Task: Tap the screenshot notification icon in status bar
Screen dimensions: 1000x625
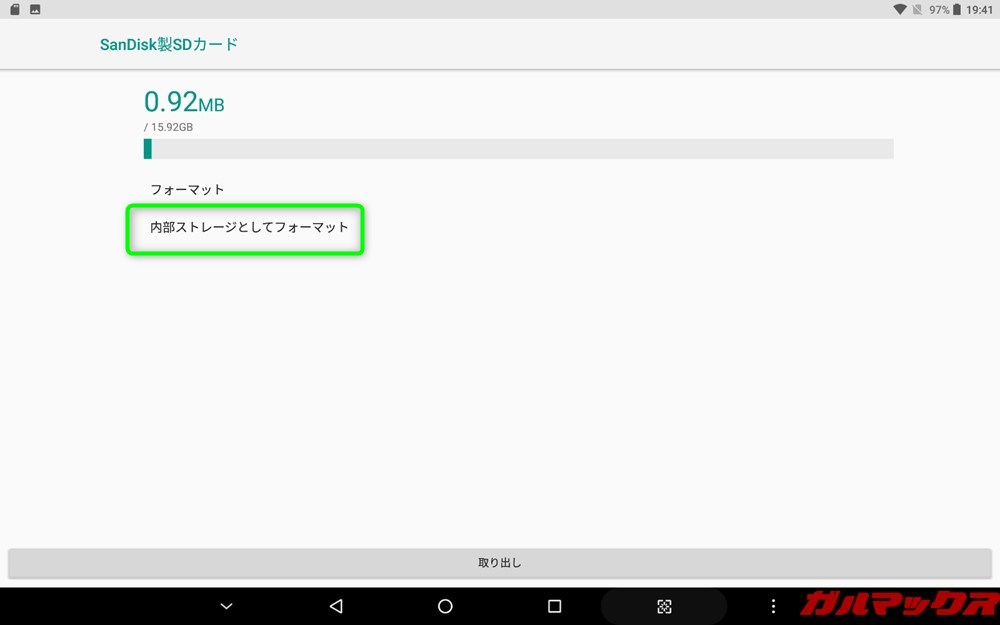Action: click(x=35, y=9)
